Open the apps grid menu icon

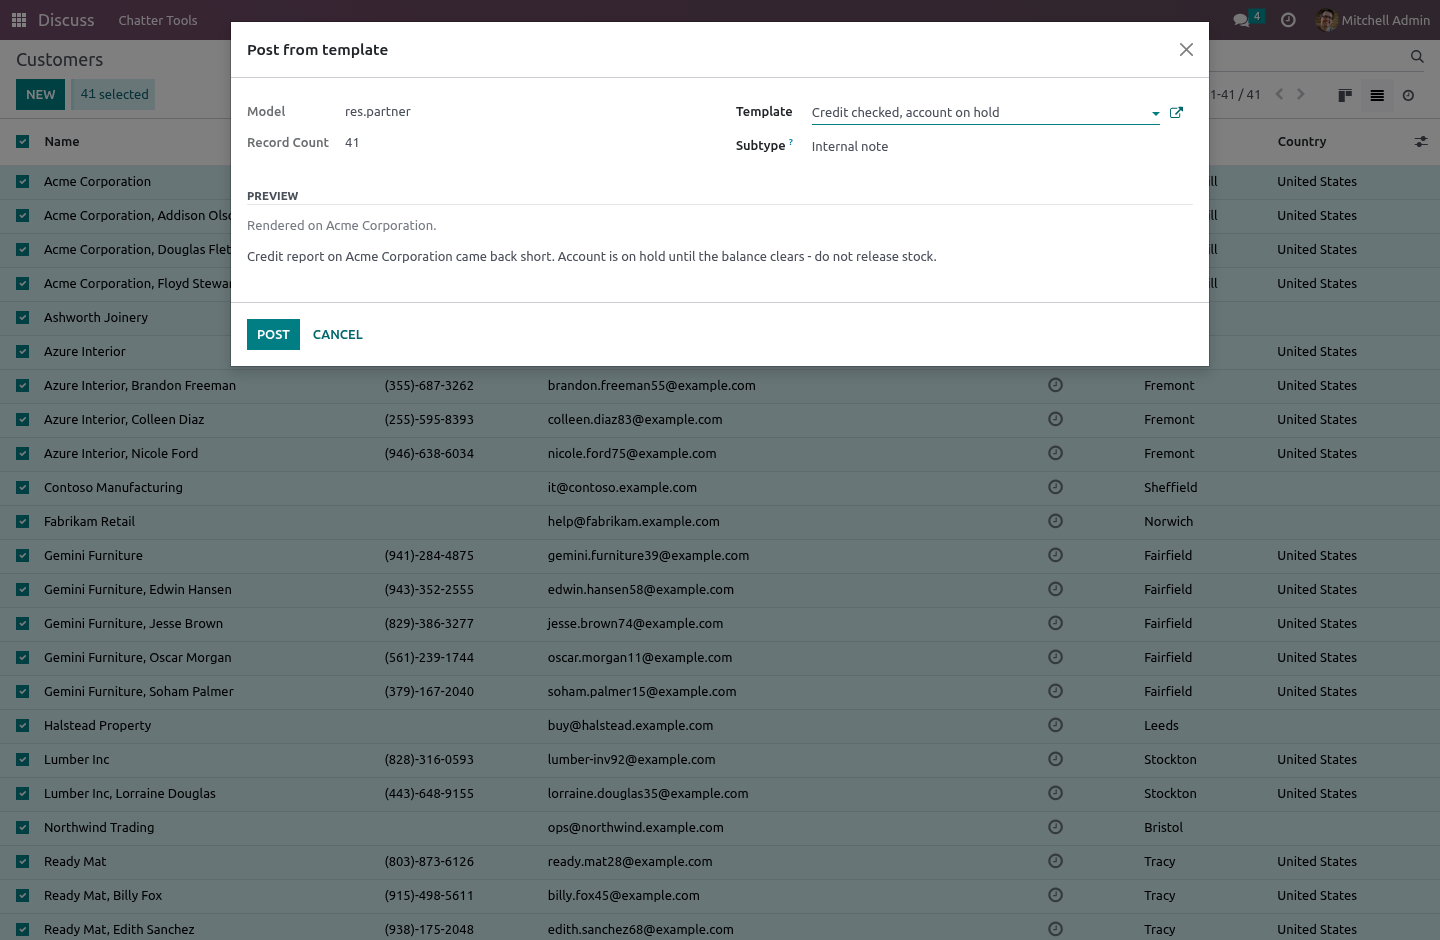pos(19,20)
